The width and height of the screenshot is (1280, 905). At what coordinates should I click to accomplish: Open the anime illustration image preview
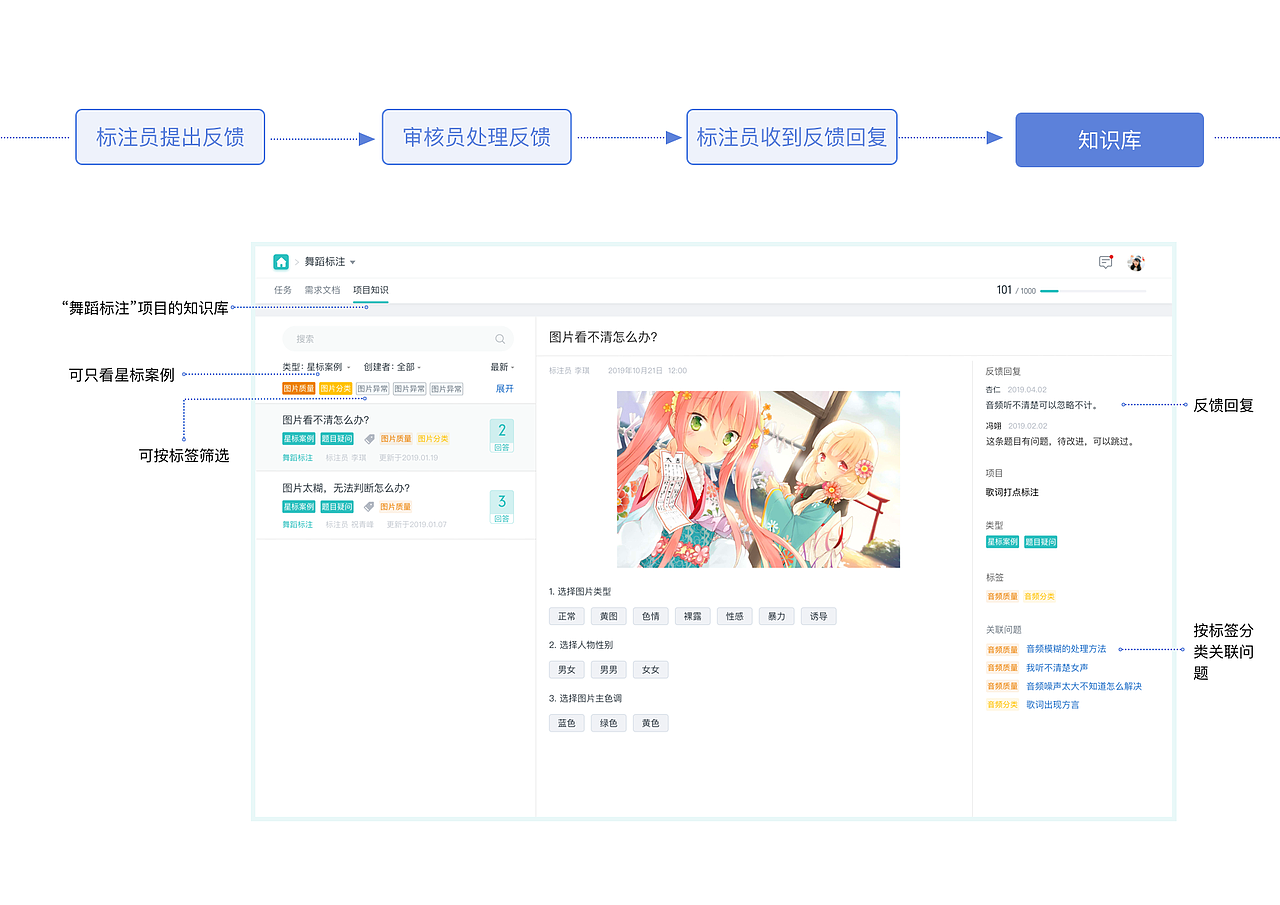click(x=758, y=479)
